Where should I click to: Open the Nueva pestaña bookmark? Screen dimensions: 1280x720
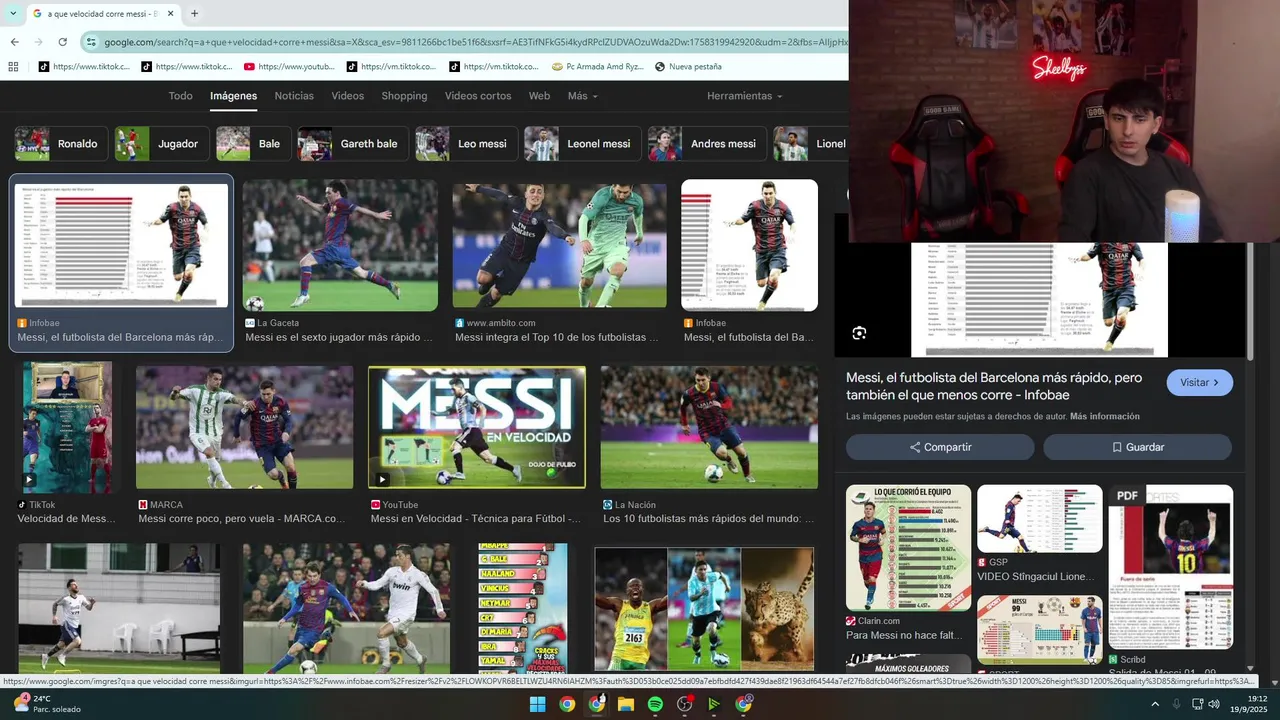[688, 67]
